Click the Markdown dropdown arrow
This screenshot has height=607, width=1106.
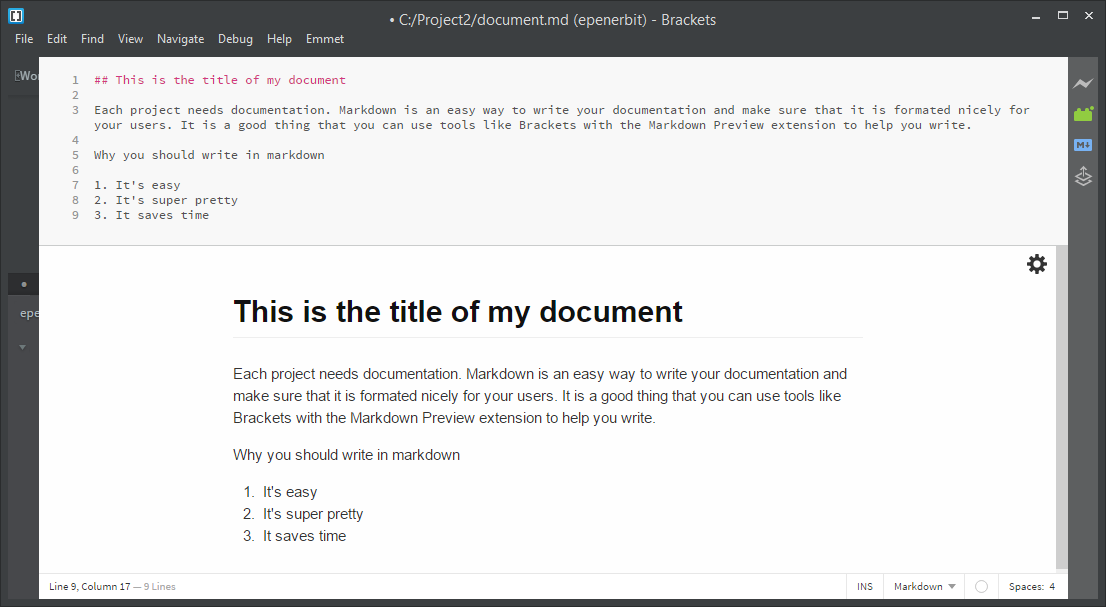pyautogui.click(x=951, y=586)
